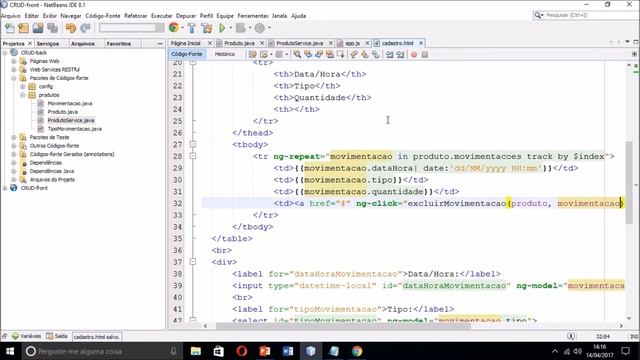Viewport: 640px width, 360px height.
Task: Collapse code fold at line 37
Action: tap(193, 262)
